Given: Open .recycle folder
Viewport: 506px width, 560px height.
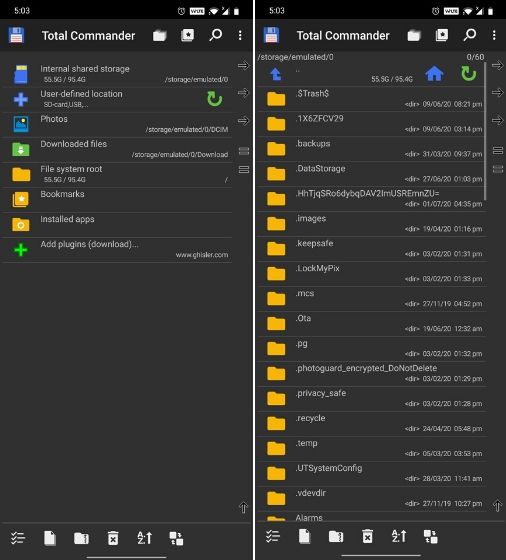Looking at the screenshot, I should (x=371, y=424).
